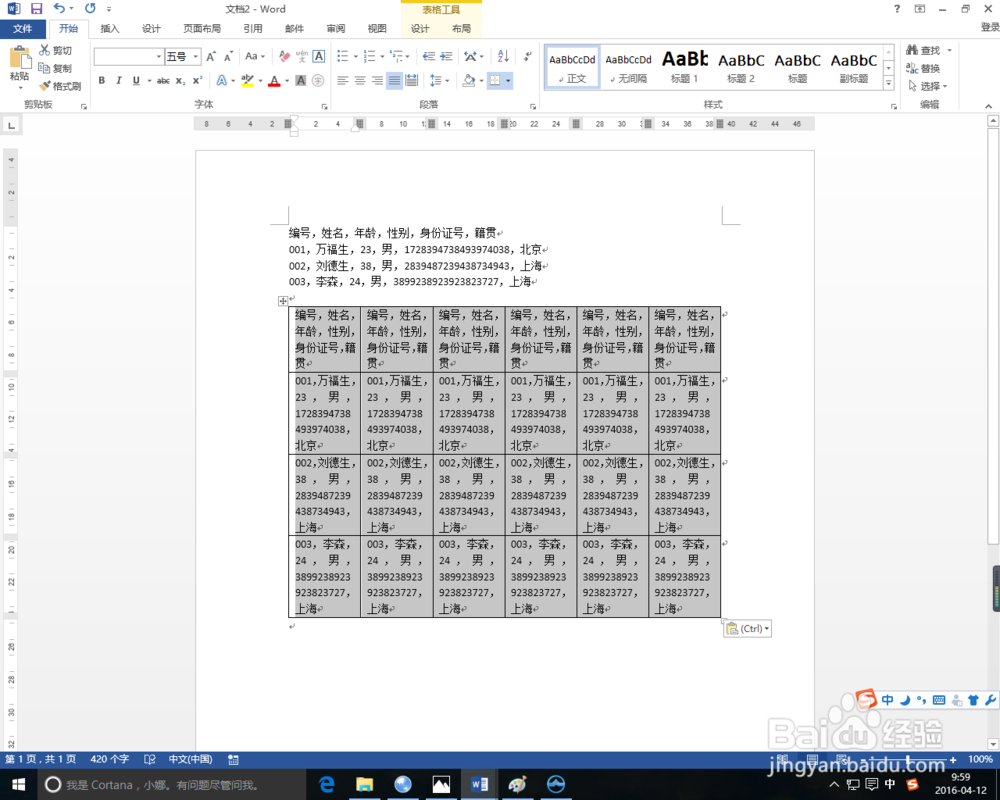Click 登录 to sign in

tap(990, 27)
